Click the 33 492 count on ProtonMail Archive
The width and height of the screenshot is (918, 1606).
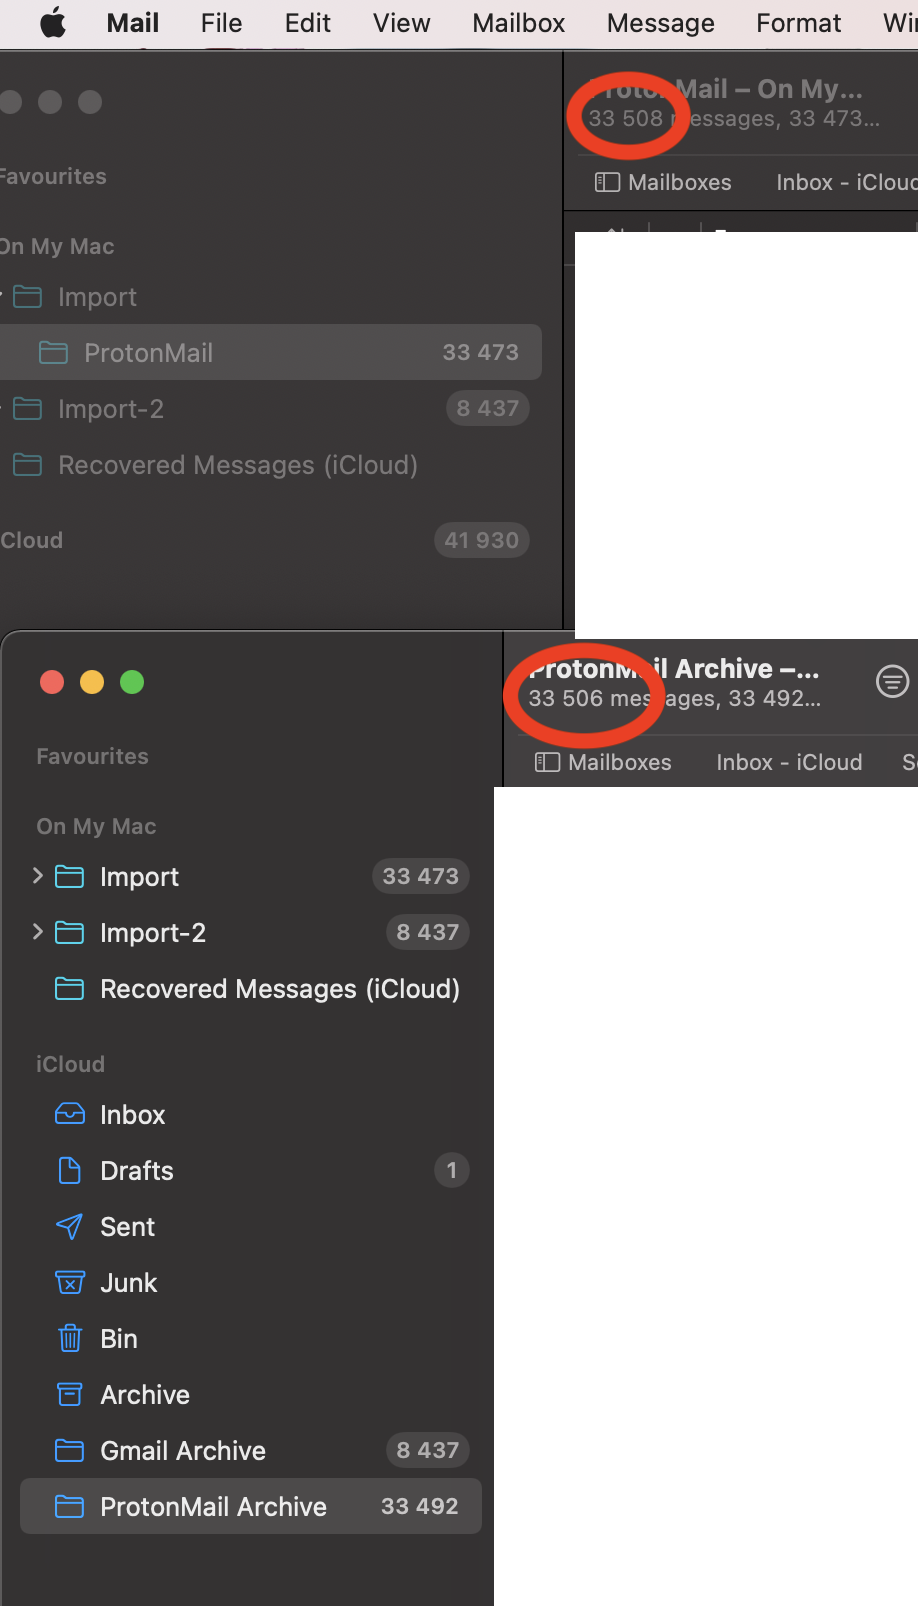pos(419,1506)
